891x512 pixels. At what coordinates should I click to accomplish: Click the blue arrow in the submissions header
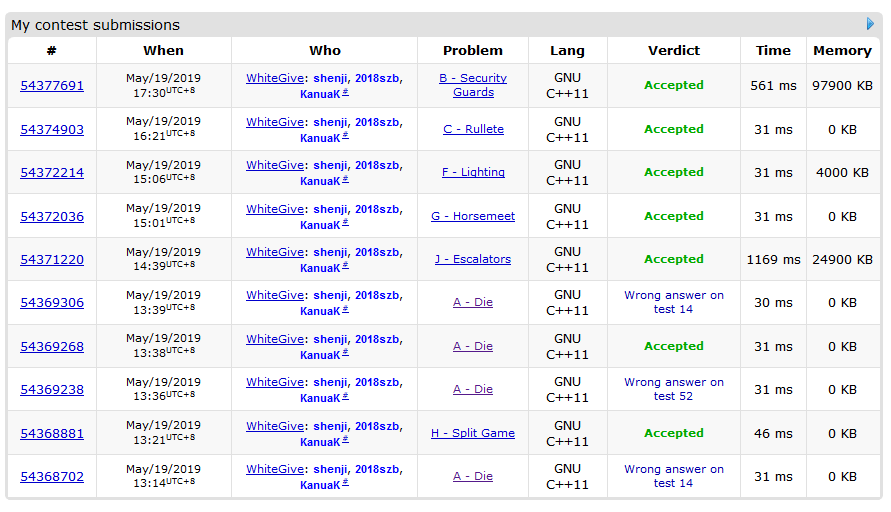click(x=870, y=24)
